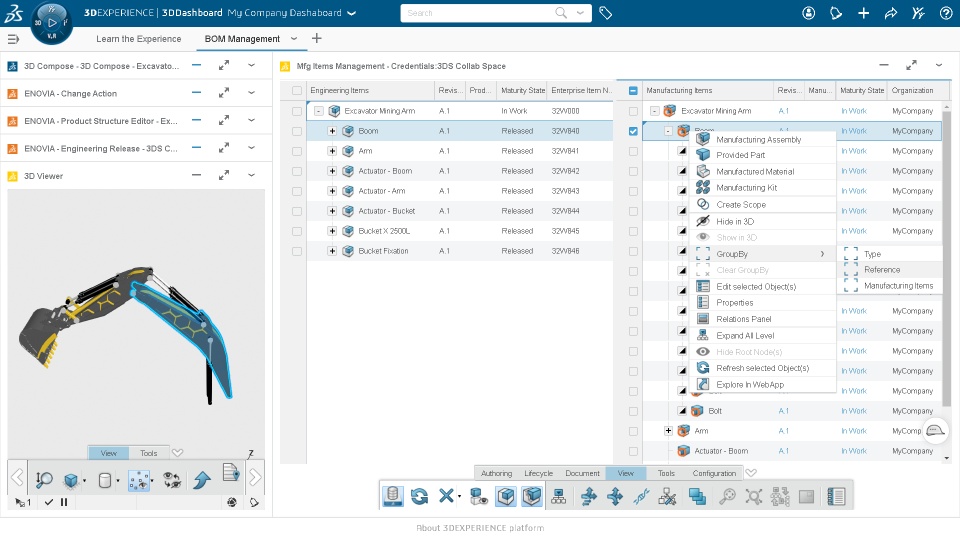Open the Help question mark icon
The height and width of the screenshot is (540, 960).
[x=946, y=13]
